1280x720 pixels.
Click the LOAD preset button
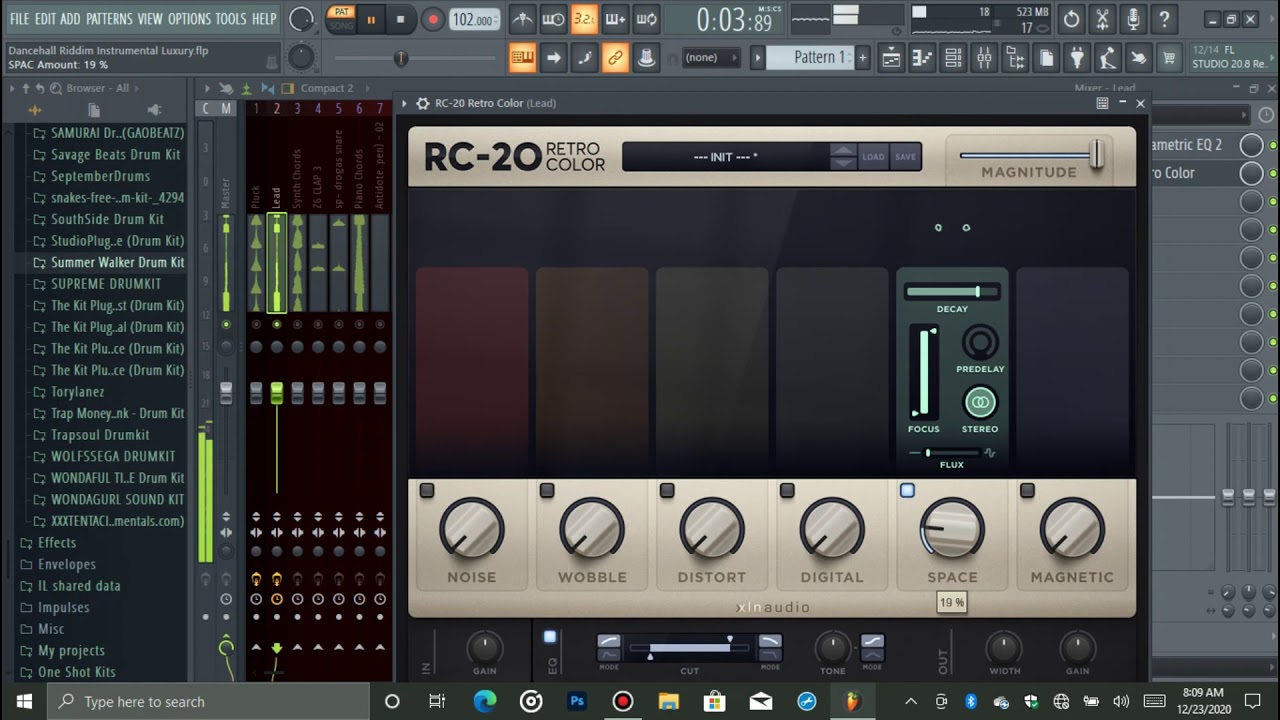pos(873,157)
